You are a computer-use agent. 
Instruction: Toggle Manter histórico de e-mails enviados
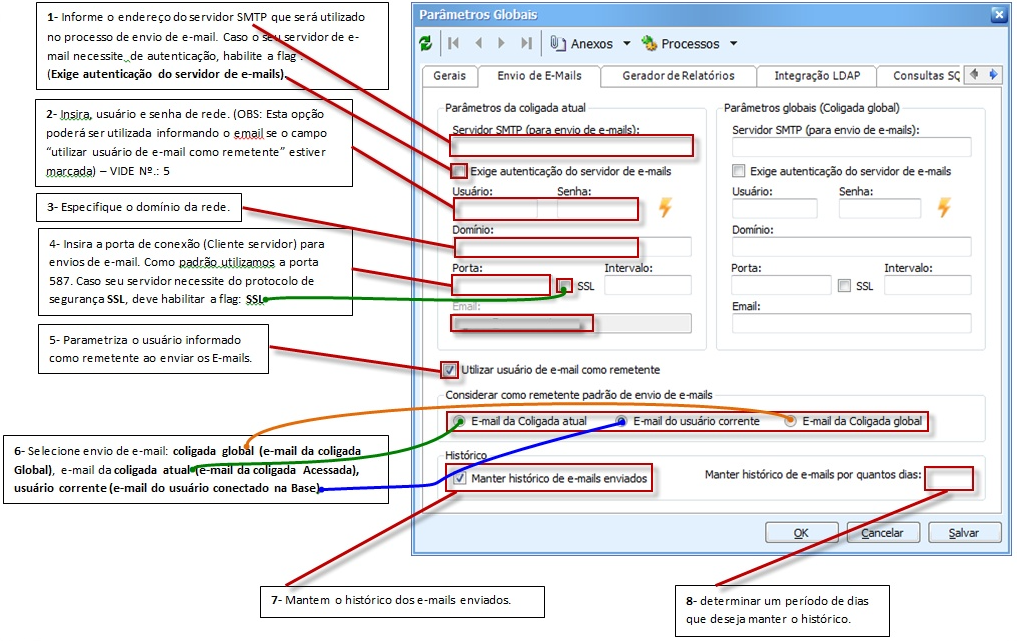[460, 479]
